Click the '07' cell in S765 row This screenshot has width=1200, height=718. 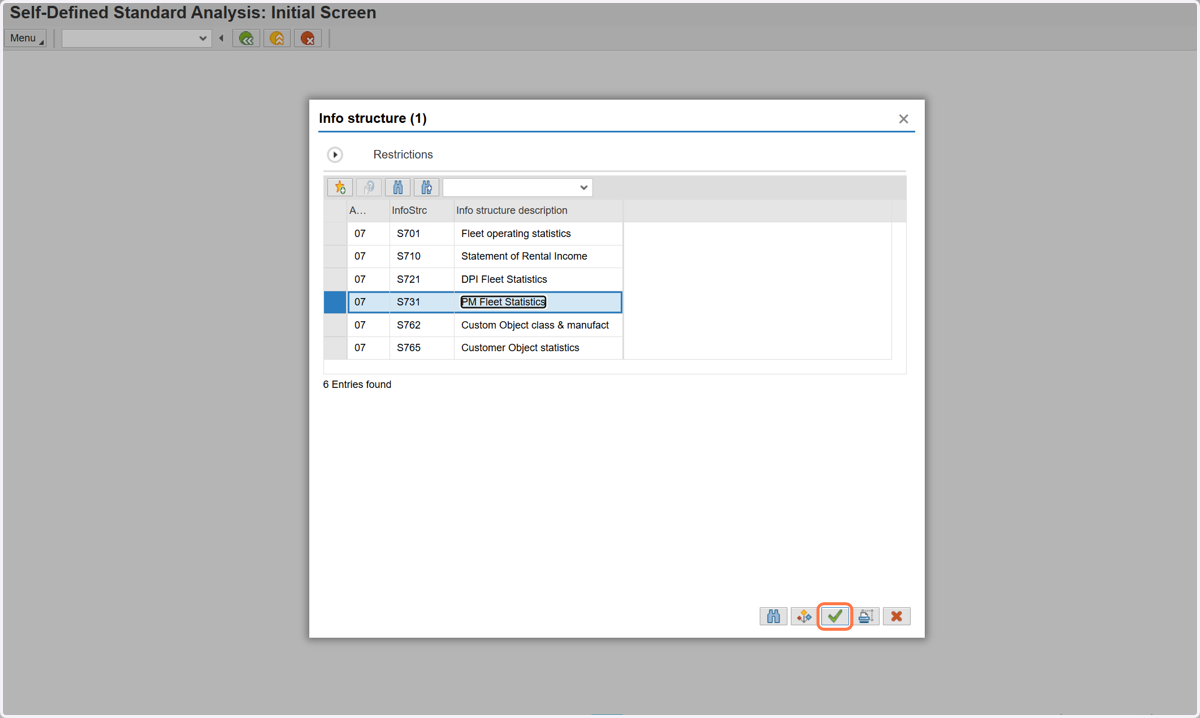pos(368,348)
